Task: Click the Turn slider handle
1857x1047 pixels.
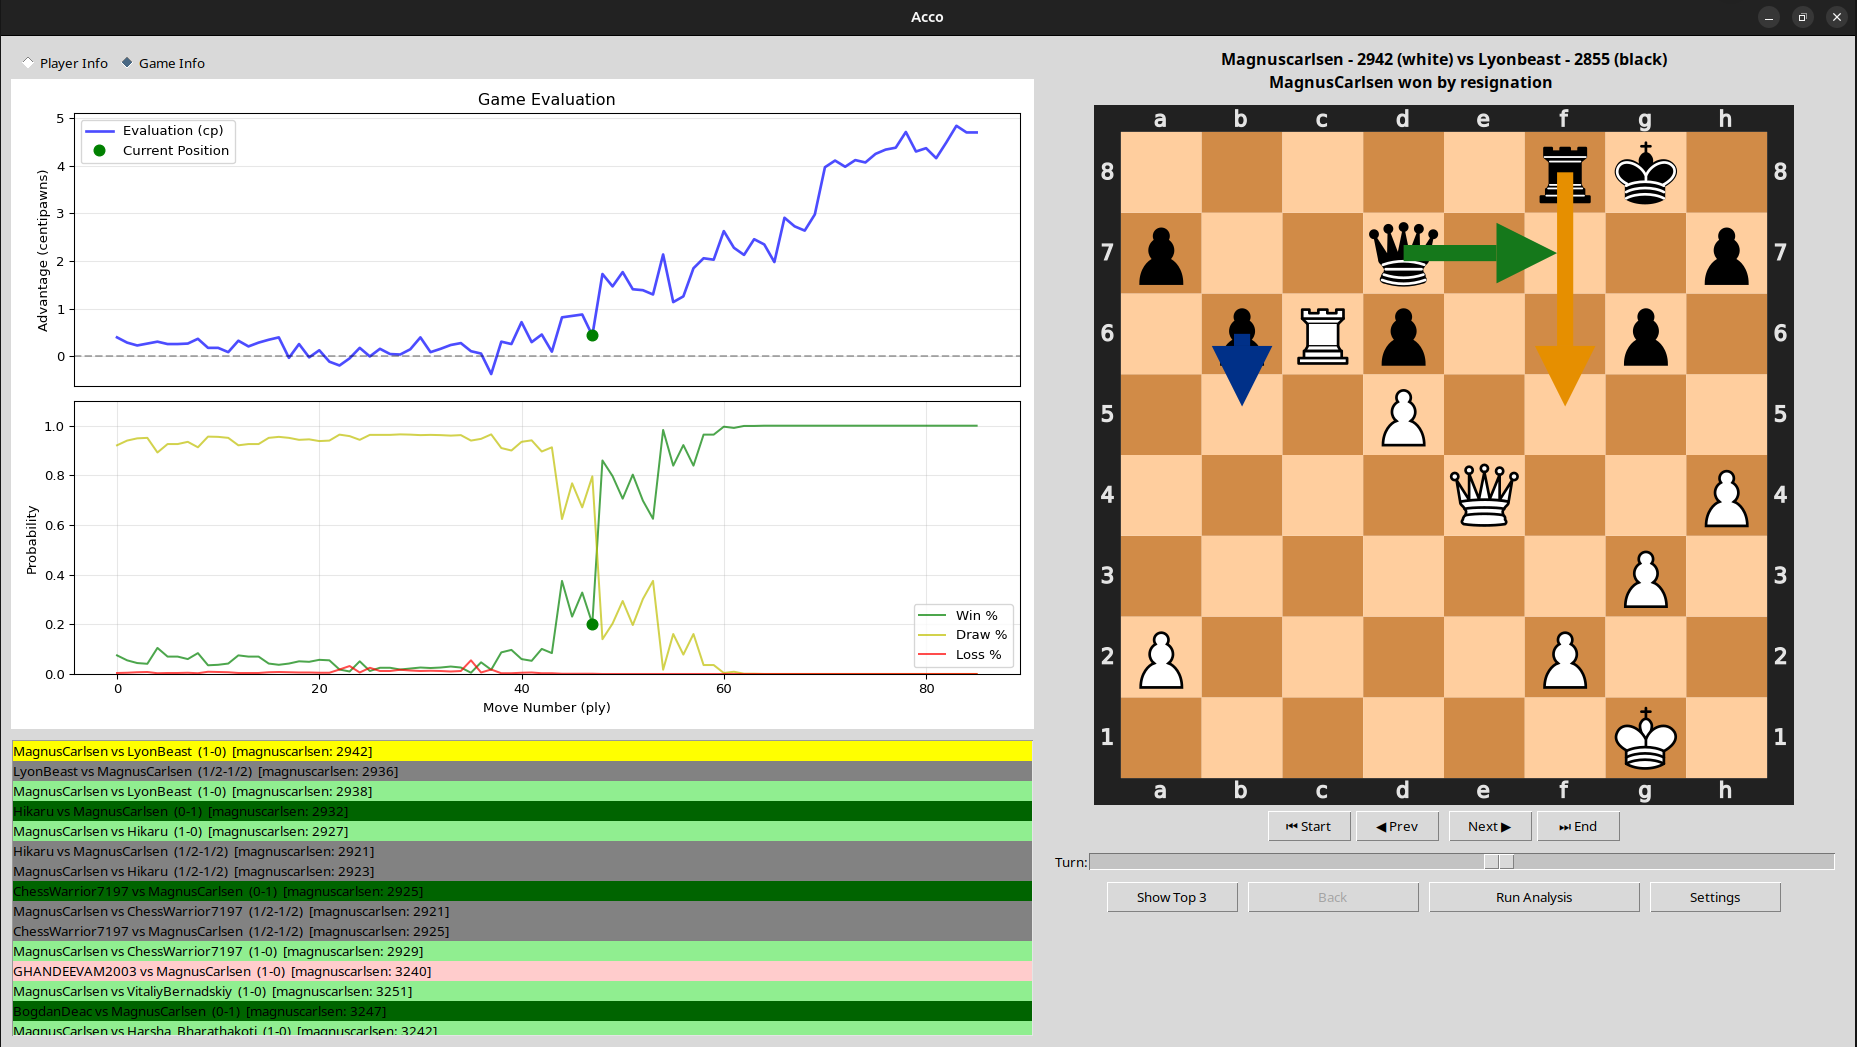Action: pos(1498,862)
